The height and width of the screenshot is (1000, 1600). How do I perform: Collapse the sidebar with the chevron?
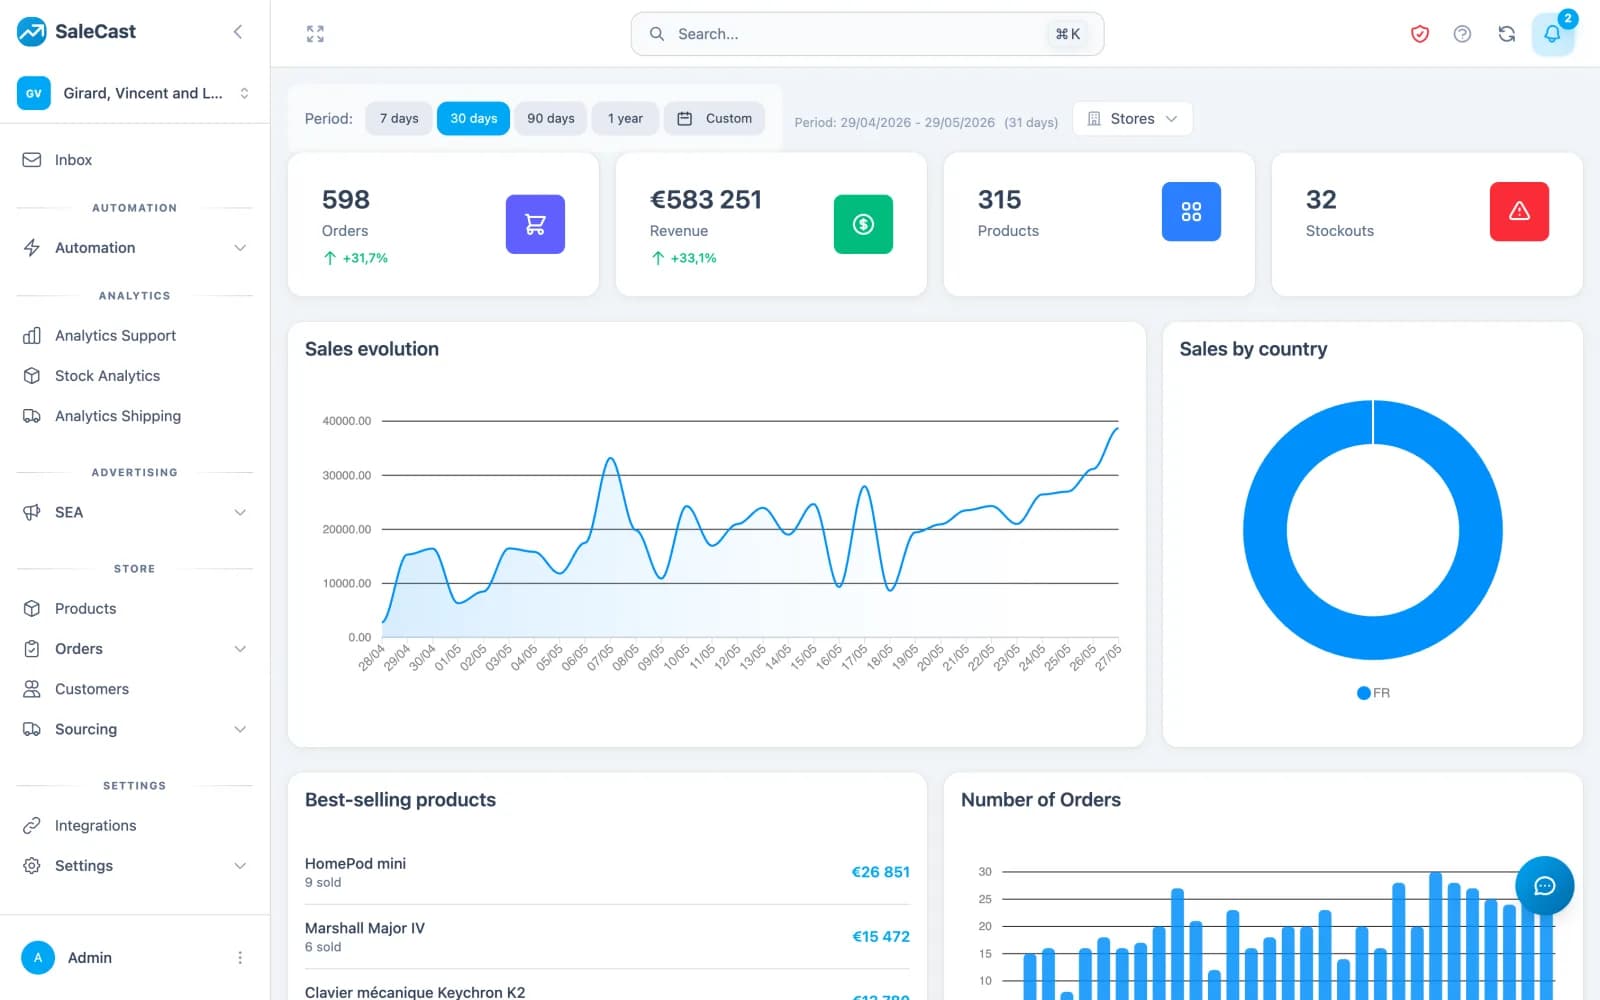pos(237,32)
